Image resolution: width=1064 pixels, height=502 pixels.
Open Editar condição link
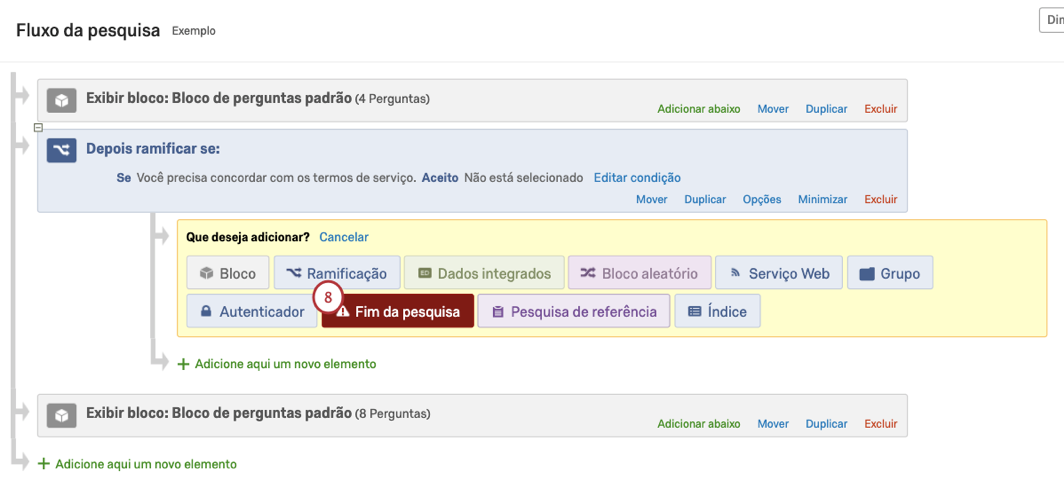[637, 178]
